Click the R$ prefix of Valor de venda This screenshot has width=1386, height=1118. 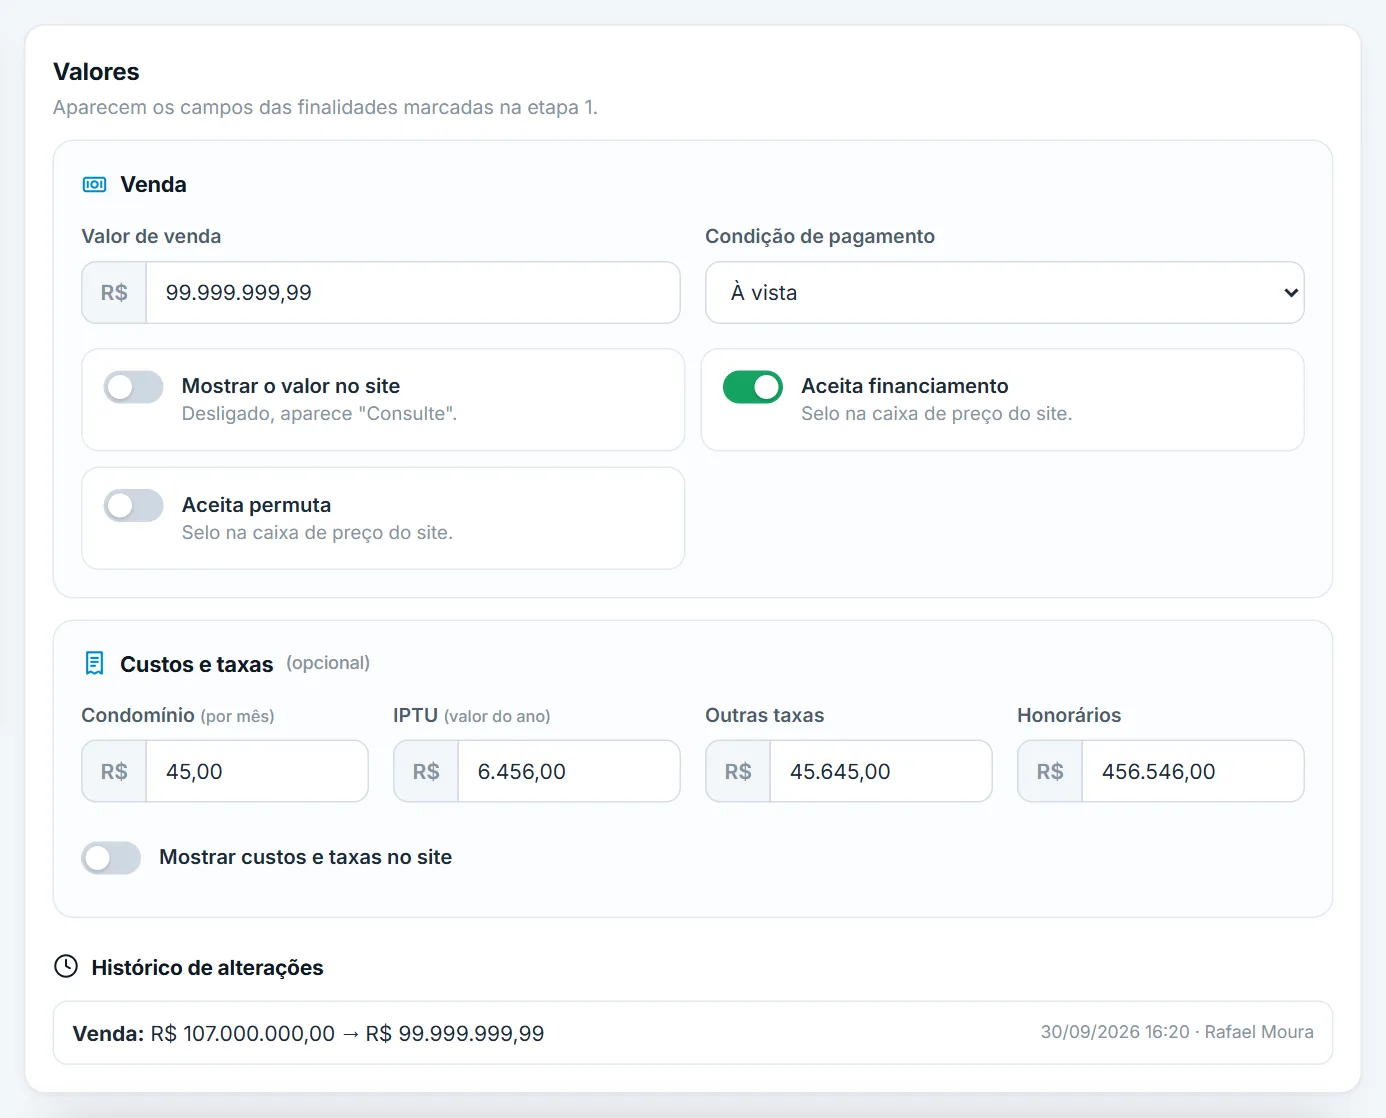114,293
